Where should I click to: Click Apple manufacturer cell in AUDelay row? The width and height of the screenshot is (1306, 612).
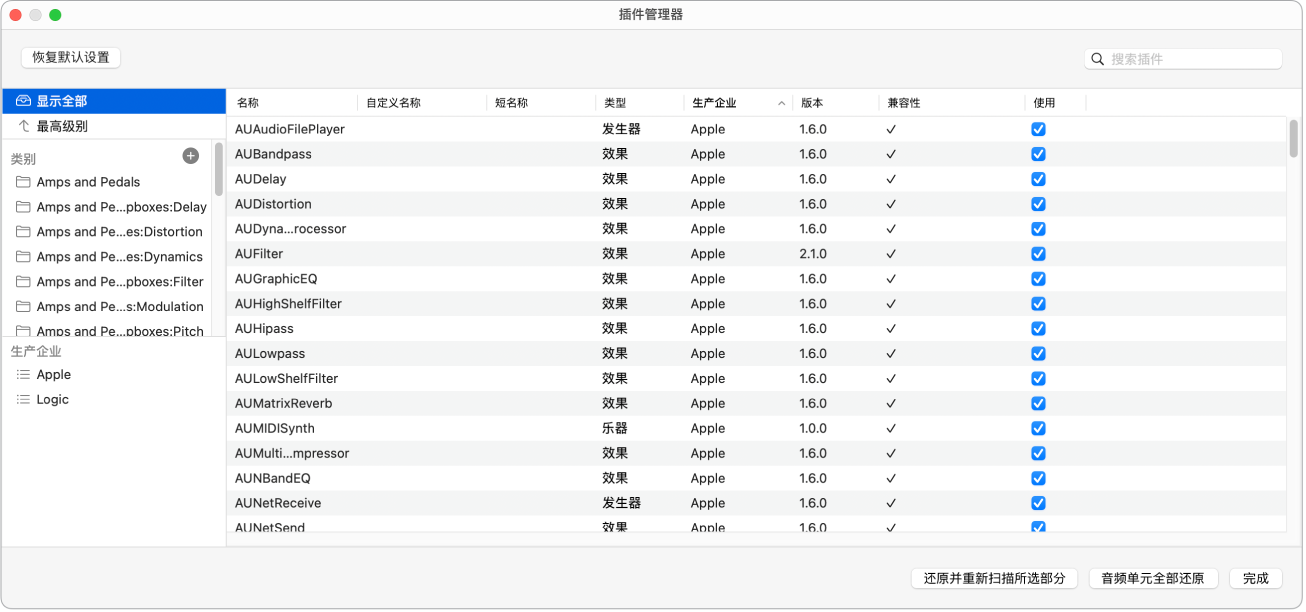[708, 179]
